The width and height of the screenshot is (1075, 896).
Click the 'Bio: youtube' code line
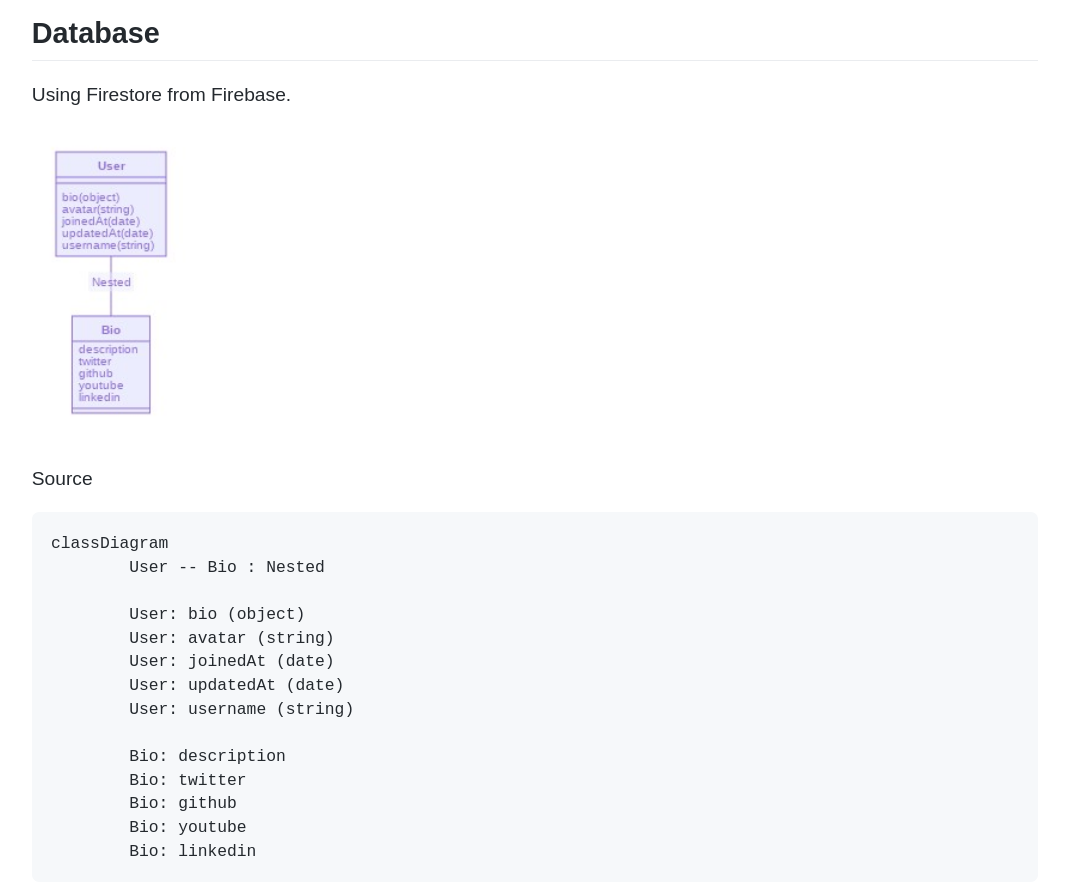pyautogui.click(x=188, y=827)
